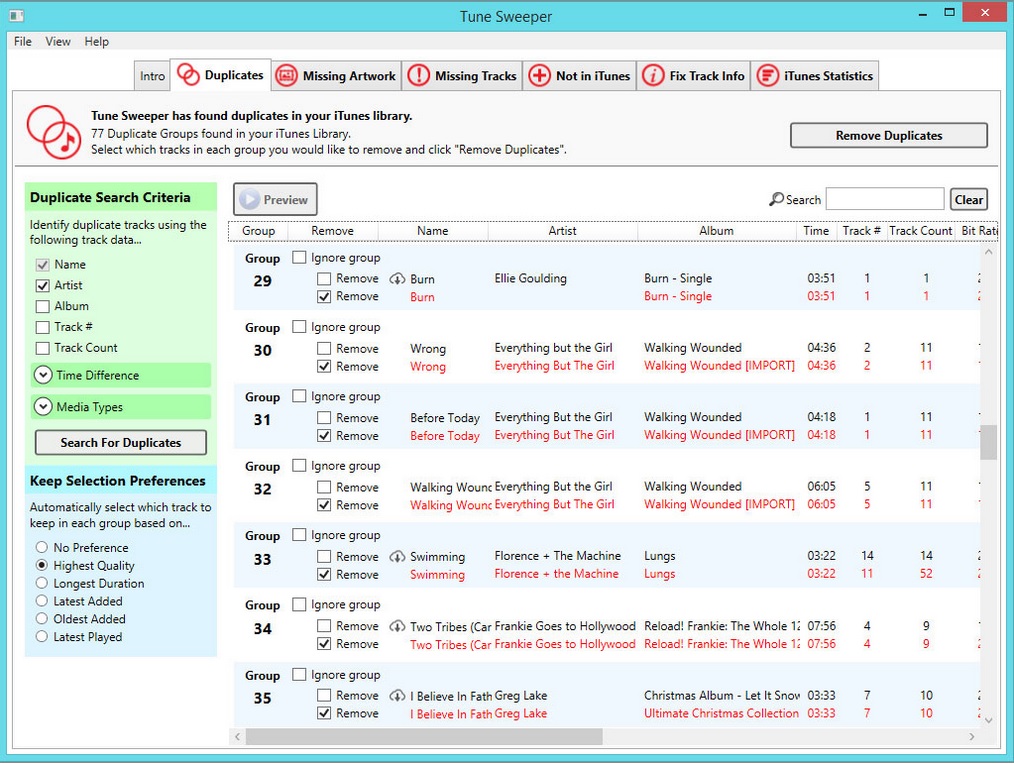Click into the Search text field
Viewport: 1014px width, 764px height.
884,199
